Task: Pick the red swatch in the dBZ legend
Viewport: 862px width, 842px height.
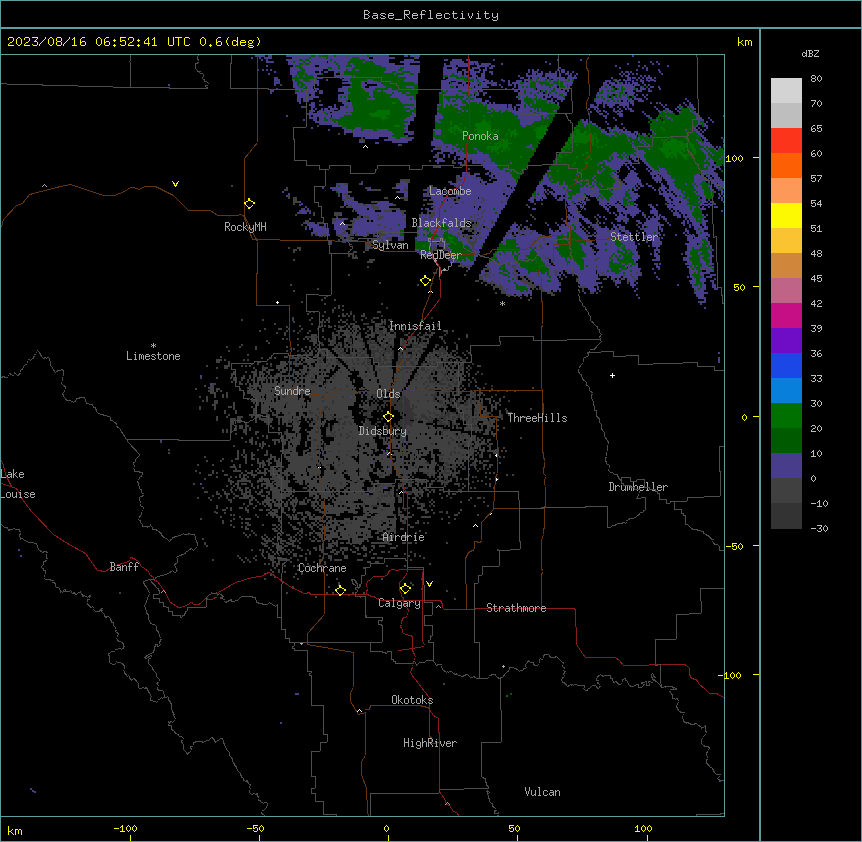Action: point(786,140)
